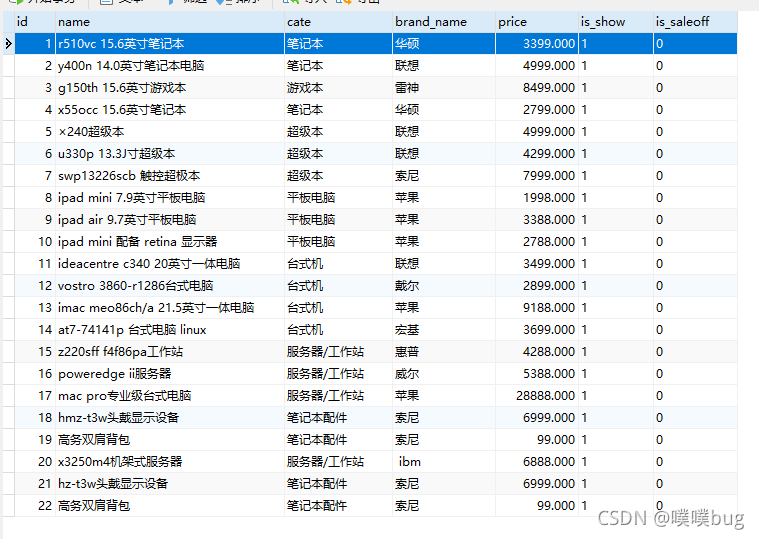759x539 pixels.
Task: Select the name cell 'ideacentre c340 20英寸一体电脑'
Action: pyautogui.click(x=169, y=264)
